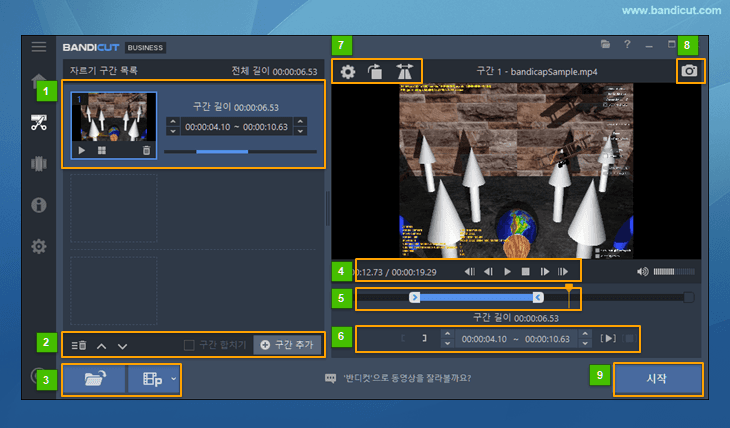Click the BUSINESS badge
The height and width of the screenshot is (428, 730).
click(x=145, y=48)
